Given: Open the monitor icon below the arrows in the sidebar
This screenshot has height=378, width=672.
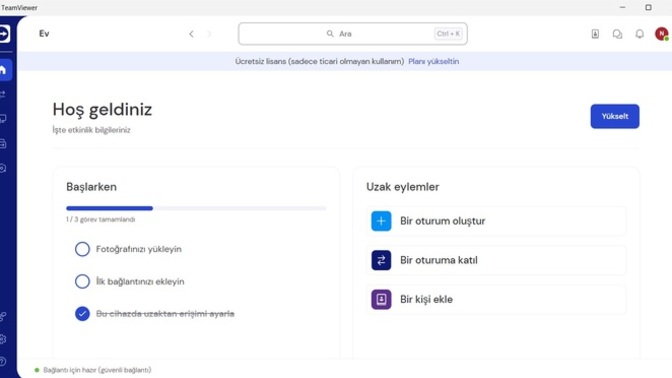Looking at the screenshot, I should point(3,119).
